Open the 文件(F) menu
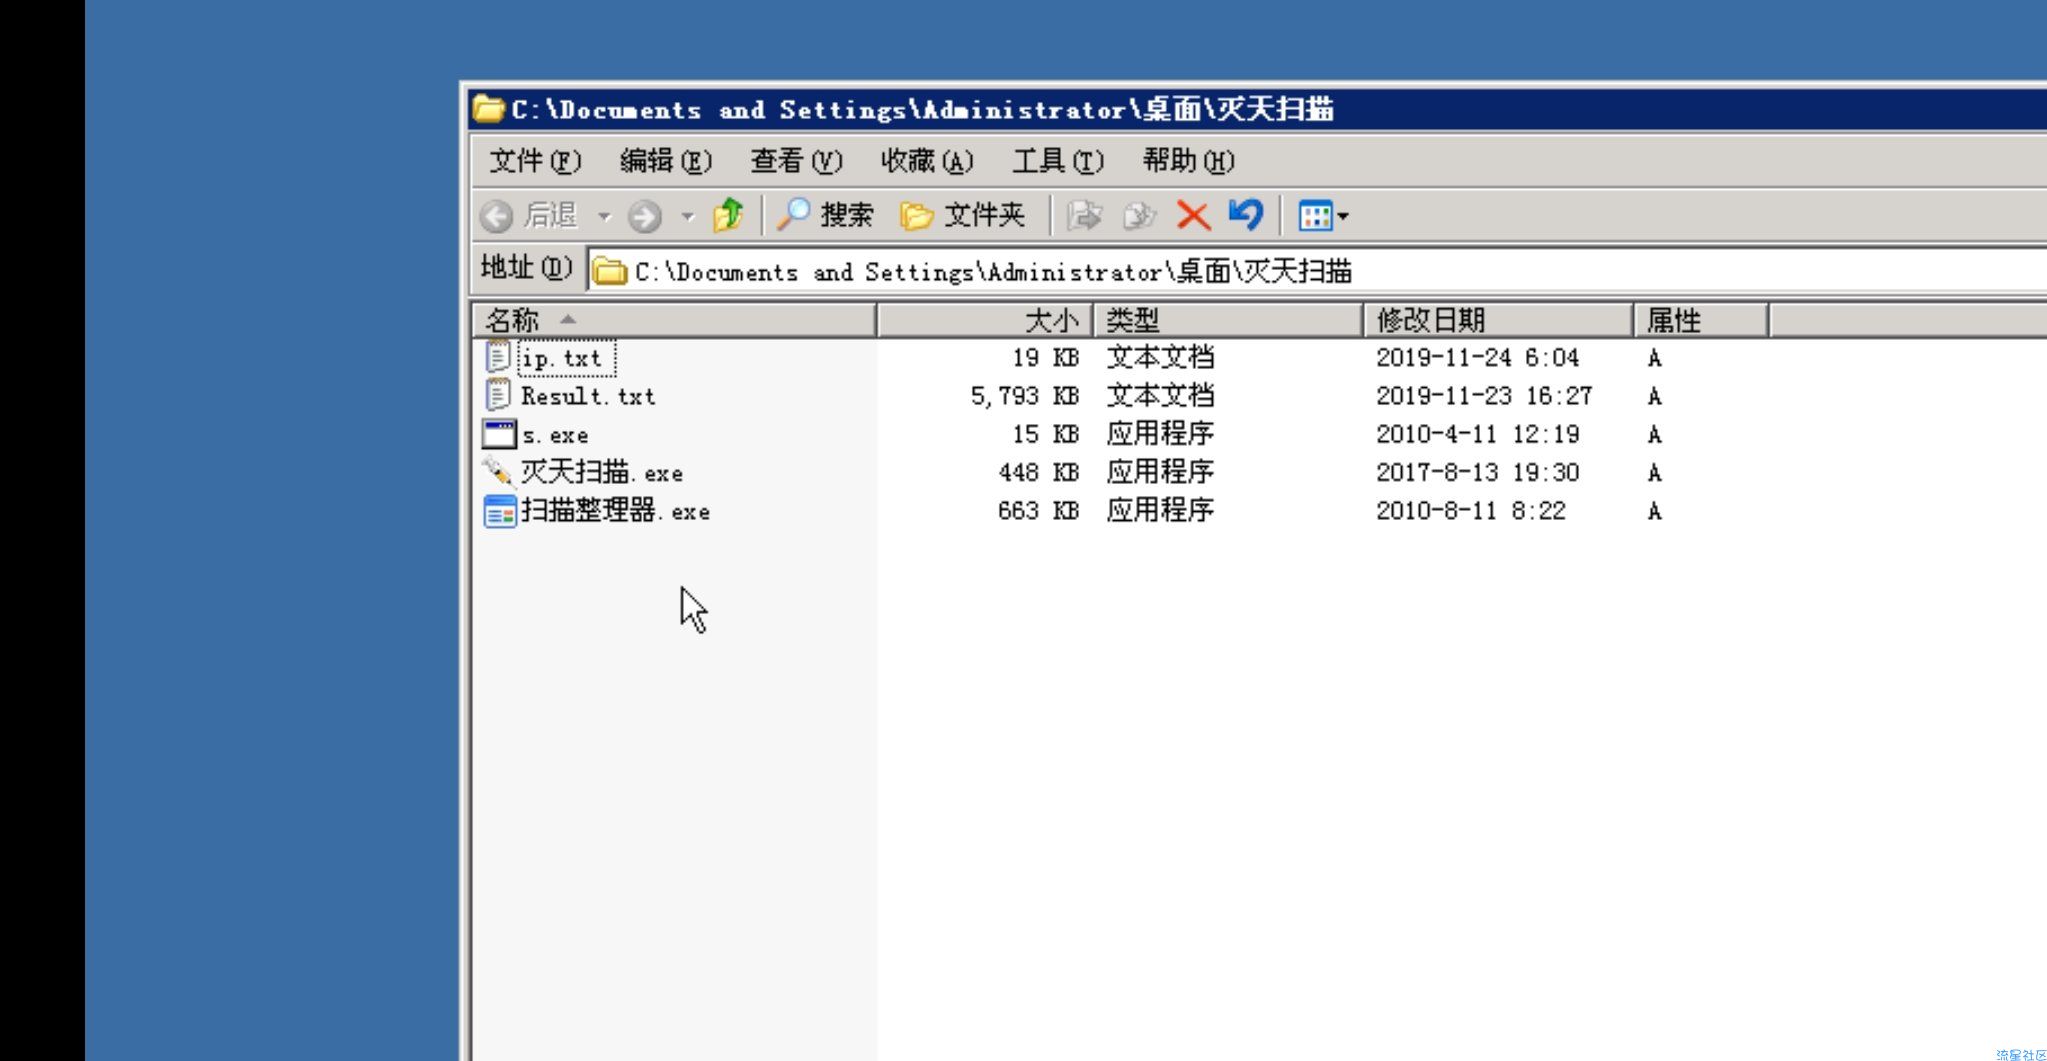The image size is (2047, 1061). click(x=535, y=161)
